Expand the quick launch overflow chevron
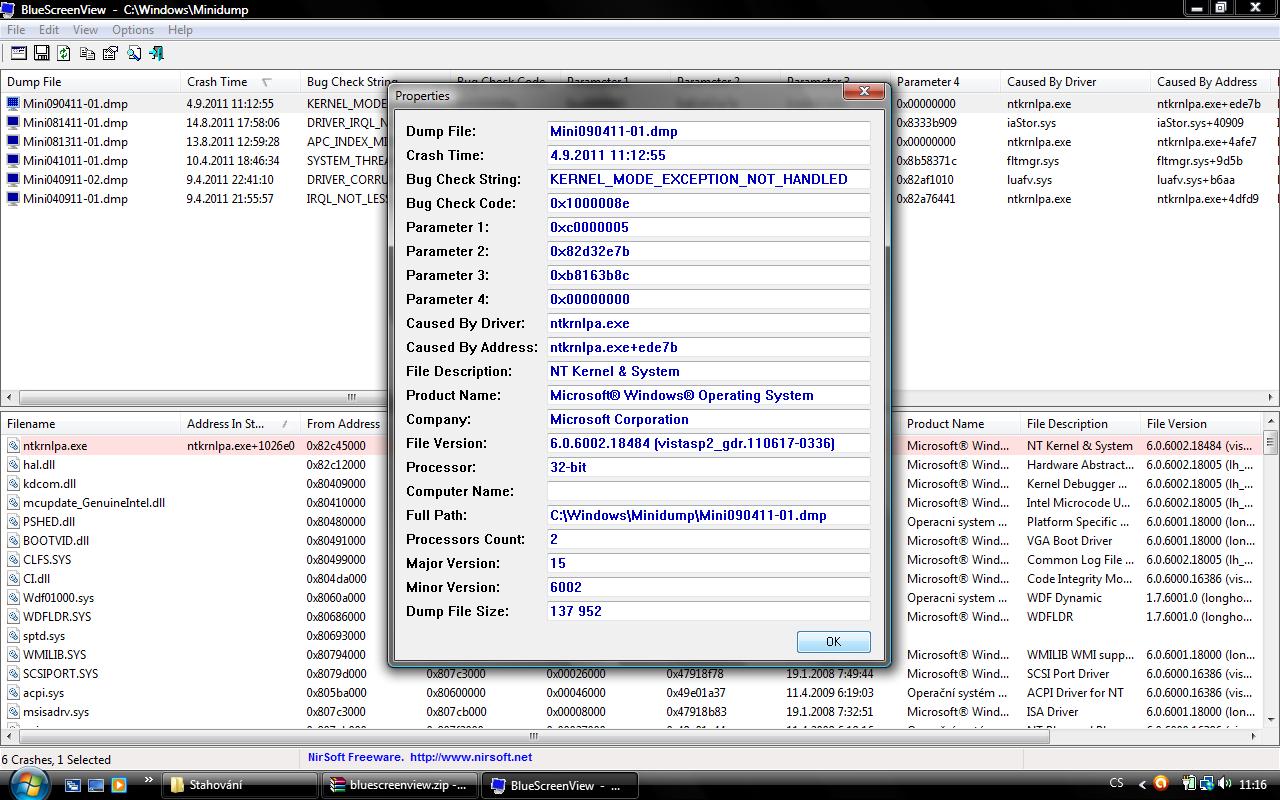The image size is (1280, 800). coord(149,781)
